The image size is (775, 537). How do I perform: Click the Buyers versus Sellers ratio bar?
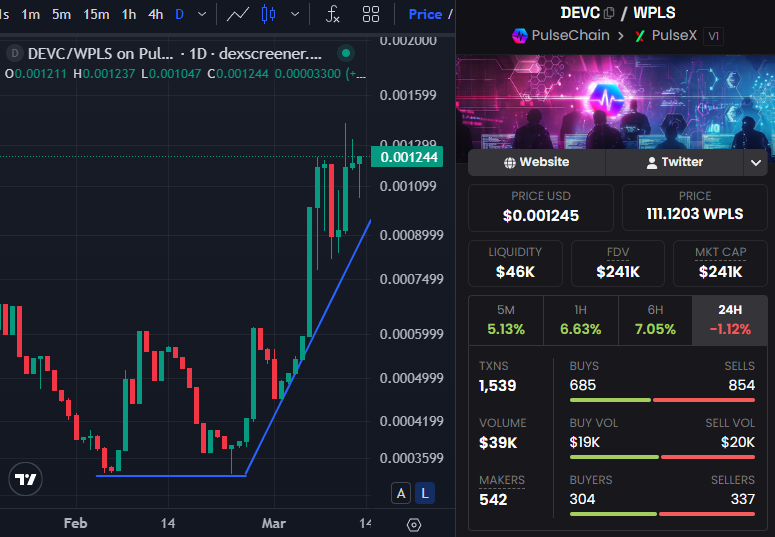tap(662, 514)
